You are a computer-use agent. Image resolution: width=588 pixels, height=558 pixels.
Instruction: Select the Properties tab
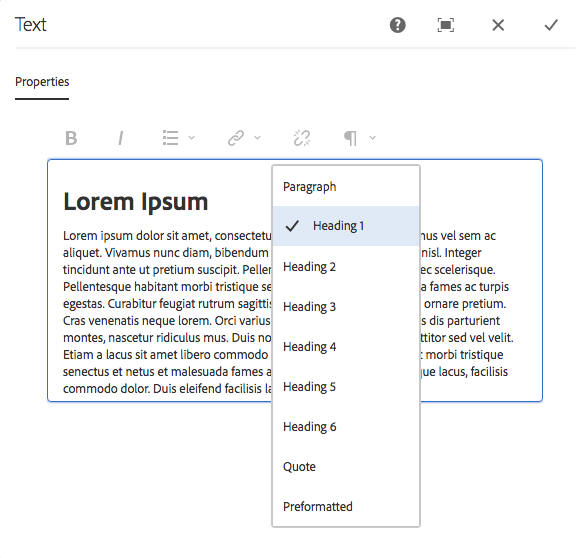point(42,82)
